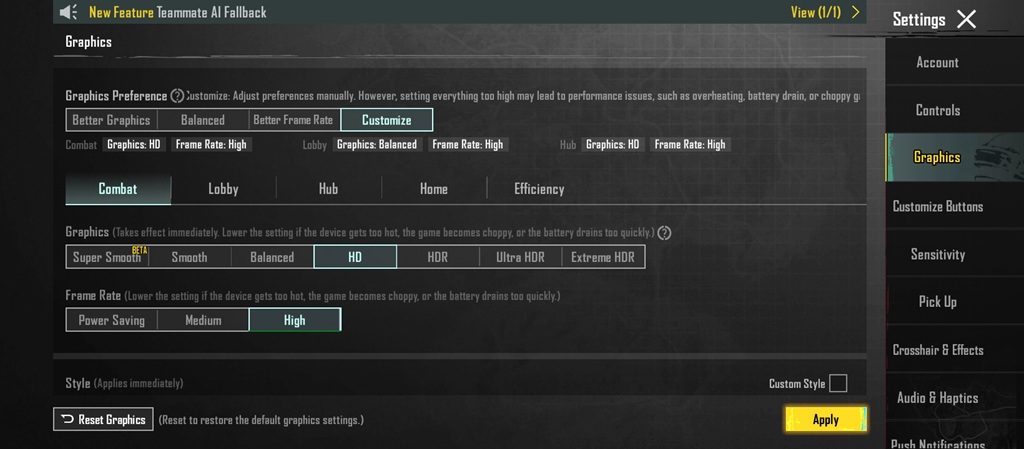This screenshot has width=1024, height=449.
Task: Open help icon beside Graphics quality description
Action: pos(664,232)
